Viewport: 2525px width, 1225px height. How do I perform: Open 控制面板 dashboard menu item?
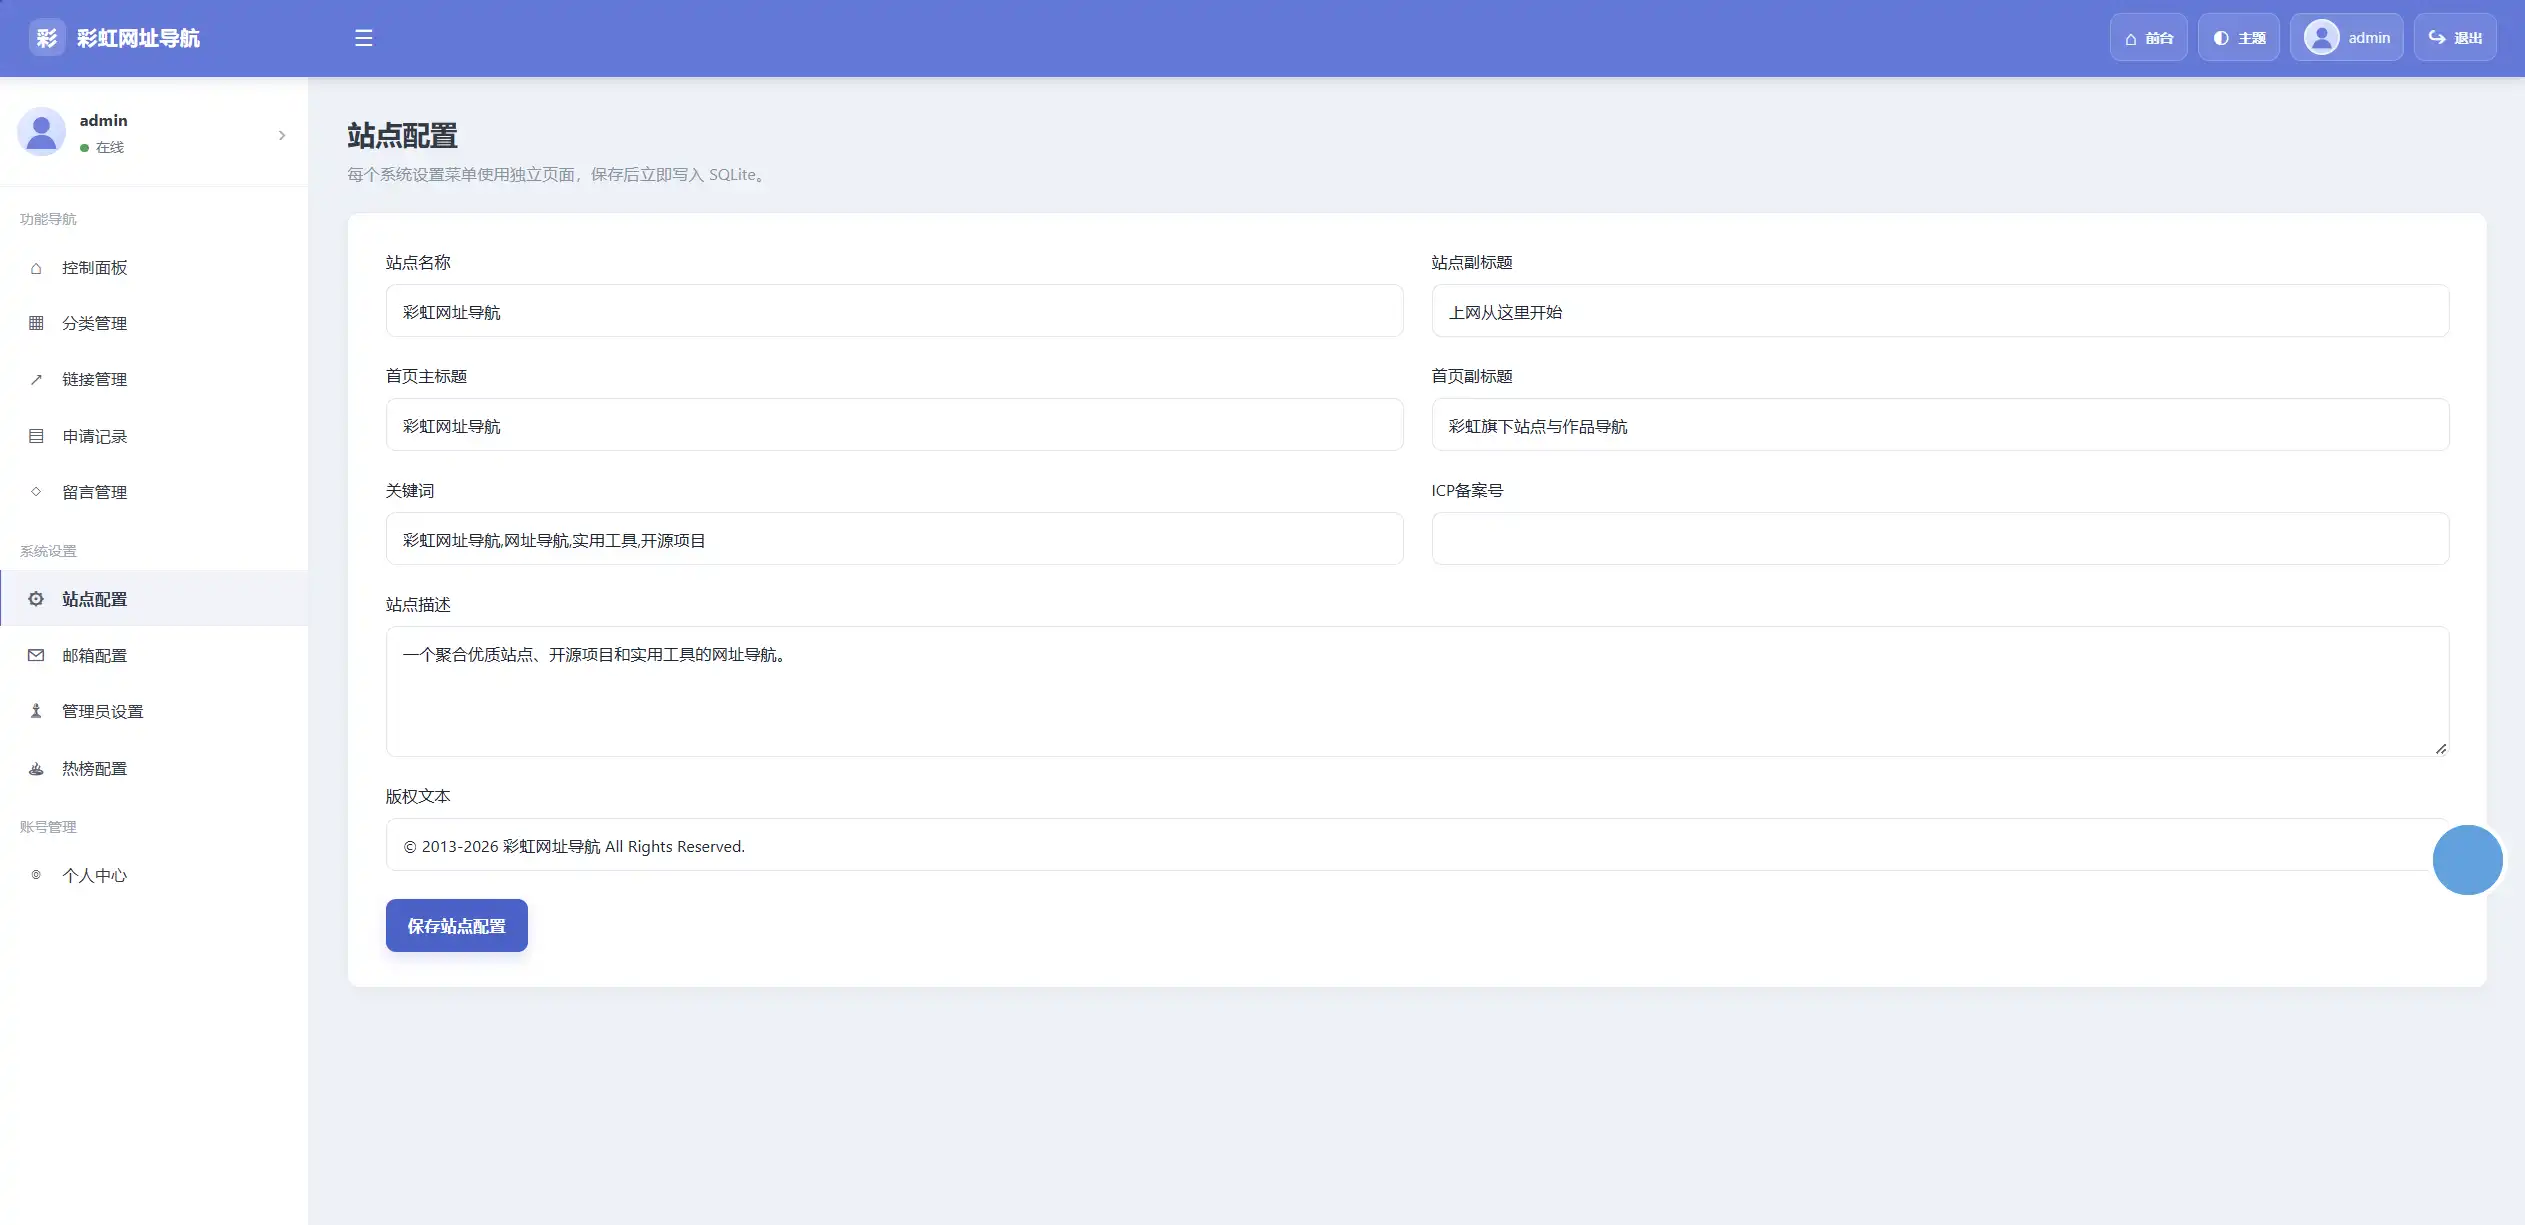coord(154,268)
